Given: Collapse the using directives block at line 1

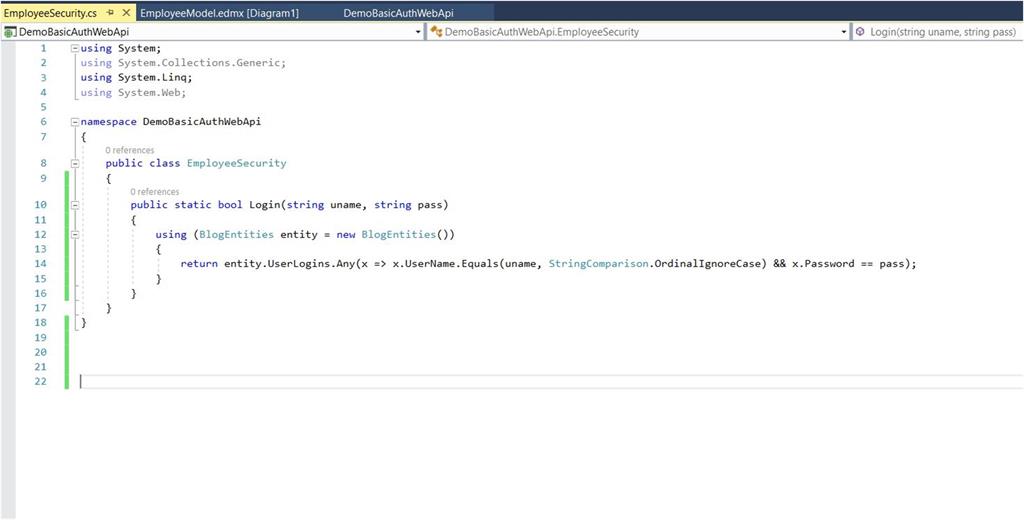Looking at the screenshot, I should point(75,48).
